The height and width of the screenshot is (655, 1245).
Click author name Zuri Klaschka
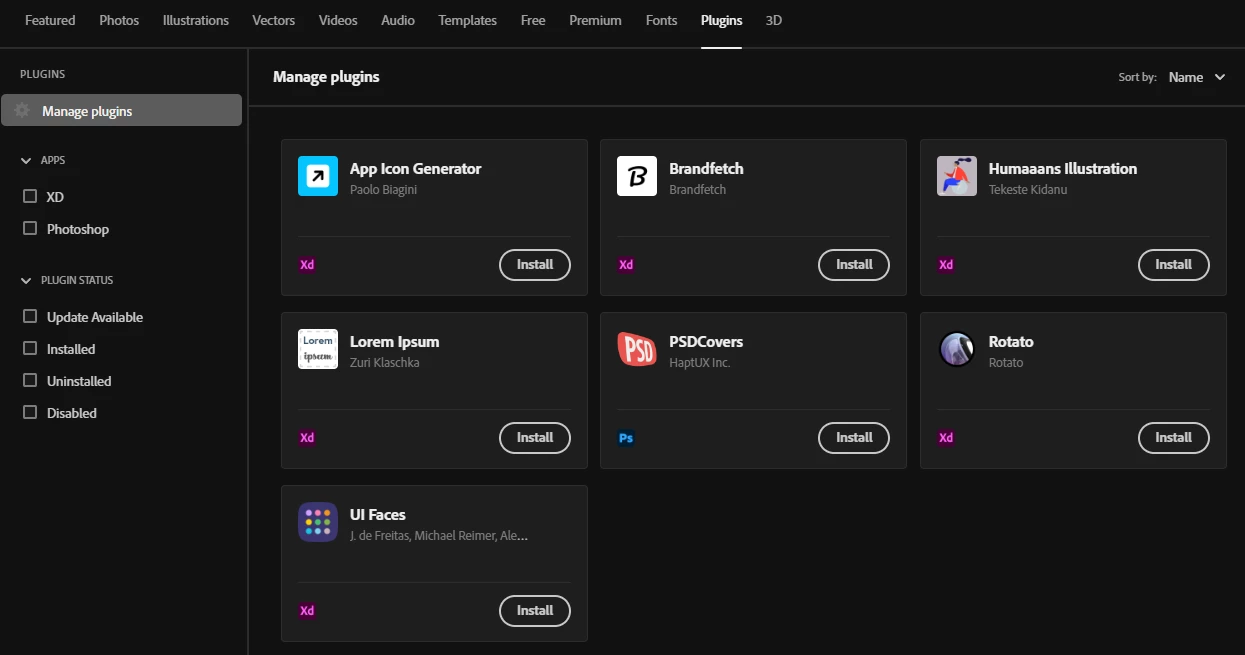(385, 363)
